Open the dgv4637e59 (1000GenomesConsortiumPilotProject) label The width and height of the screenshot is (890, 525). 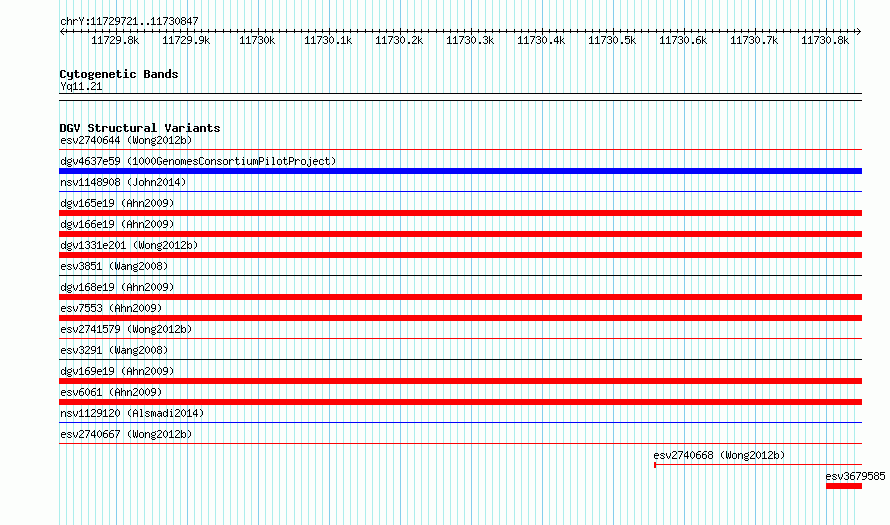coord(198,161)
